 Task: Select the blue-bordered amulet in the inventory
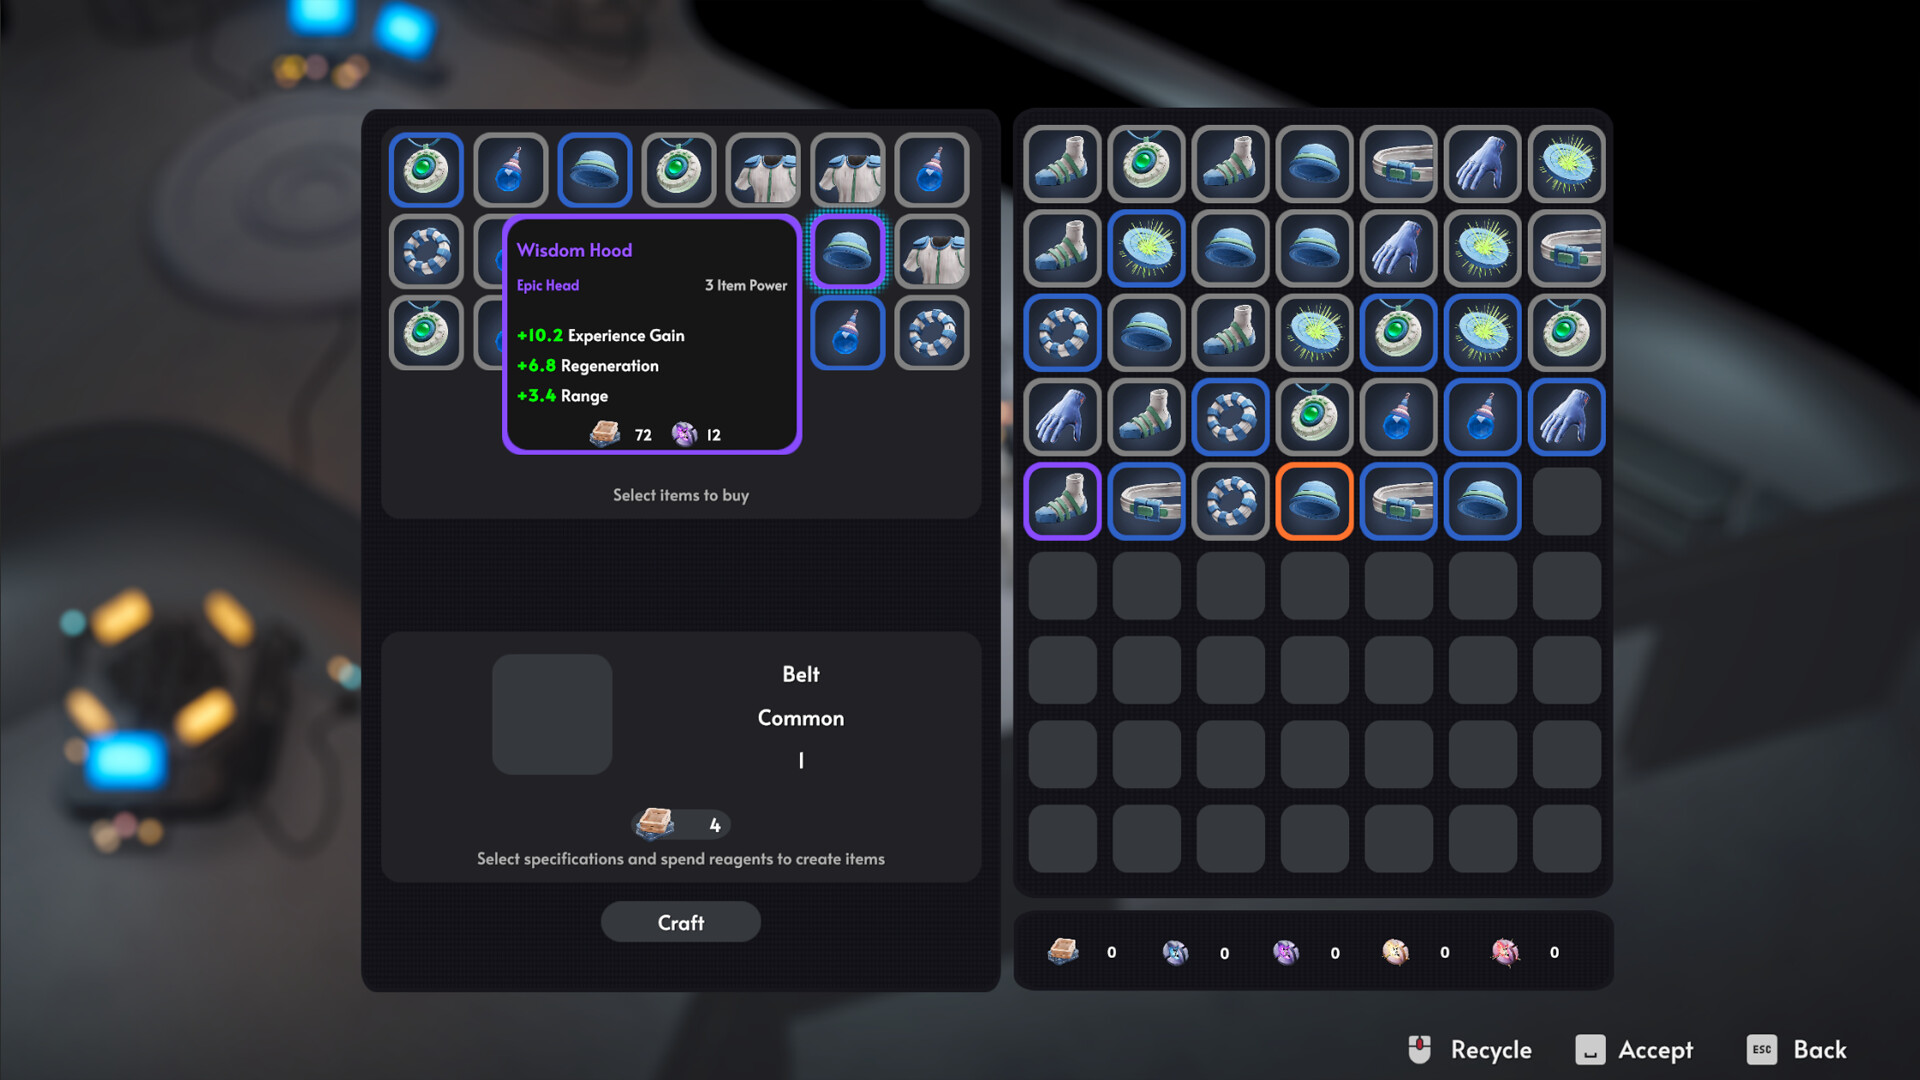click(1398, 333)
